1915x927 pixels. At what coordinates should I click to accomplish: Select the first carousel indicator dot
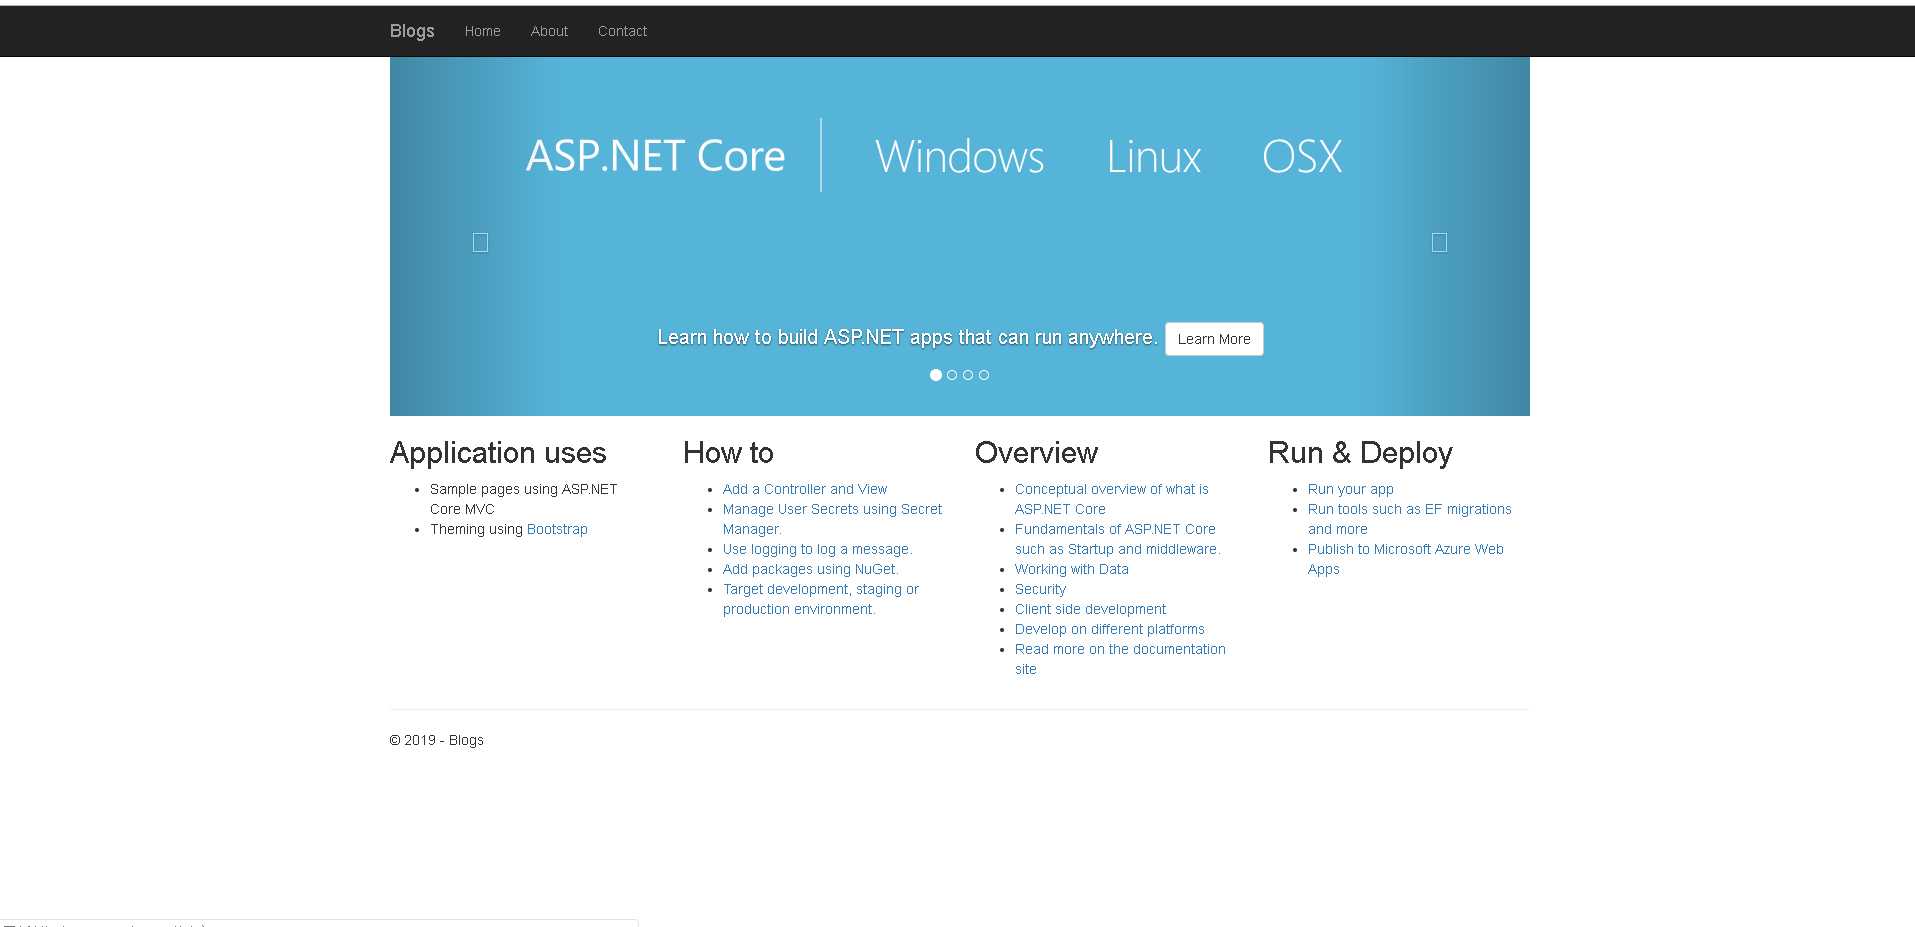[936, 375]
